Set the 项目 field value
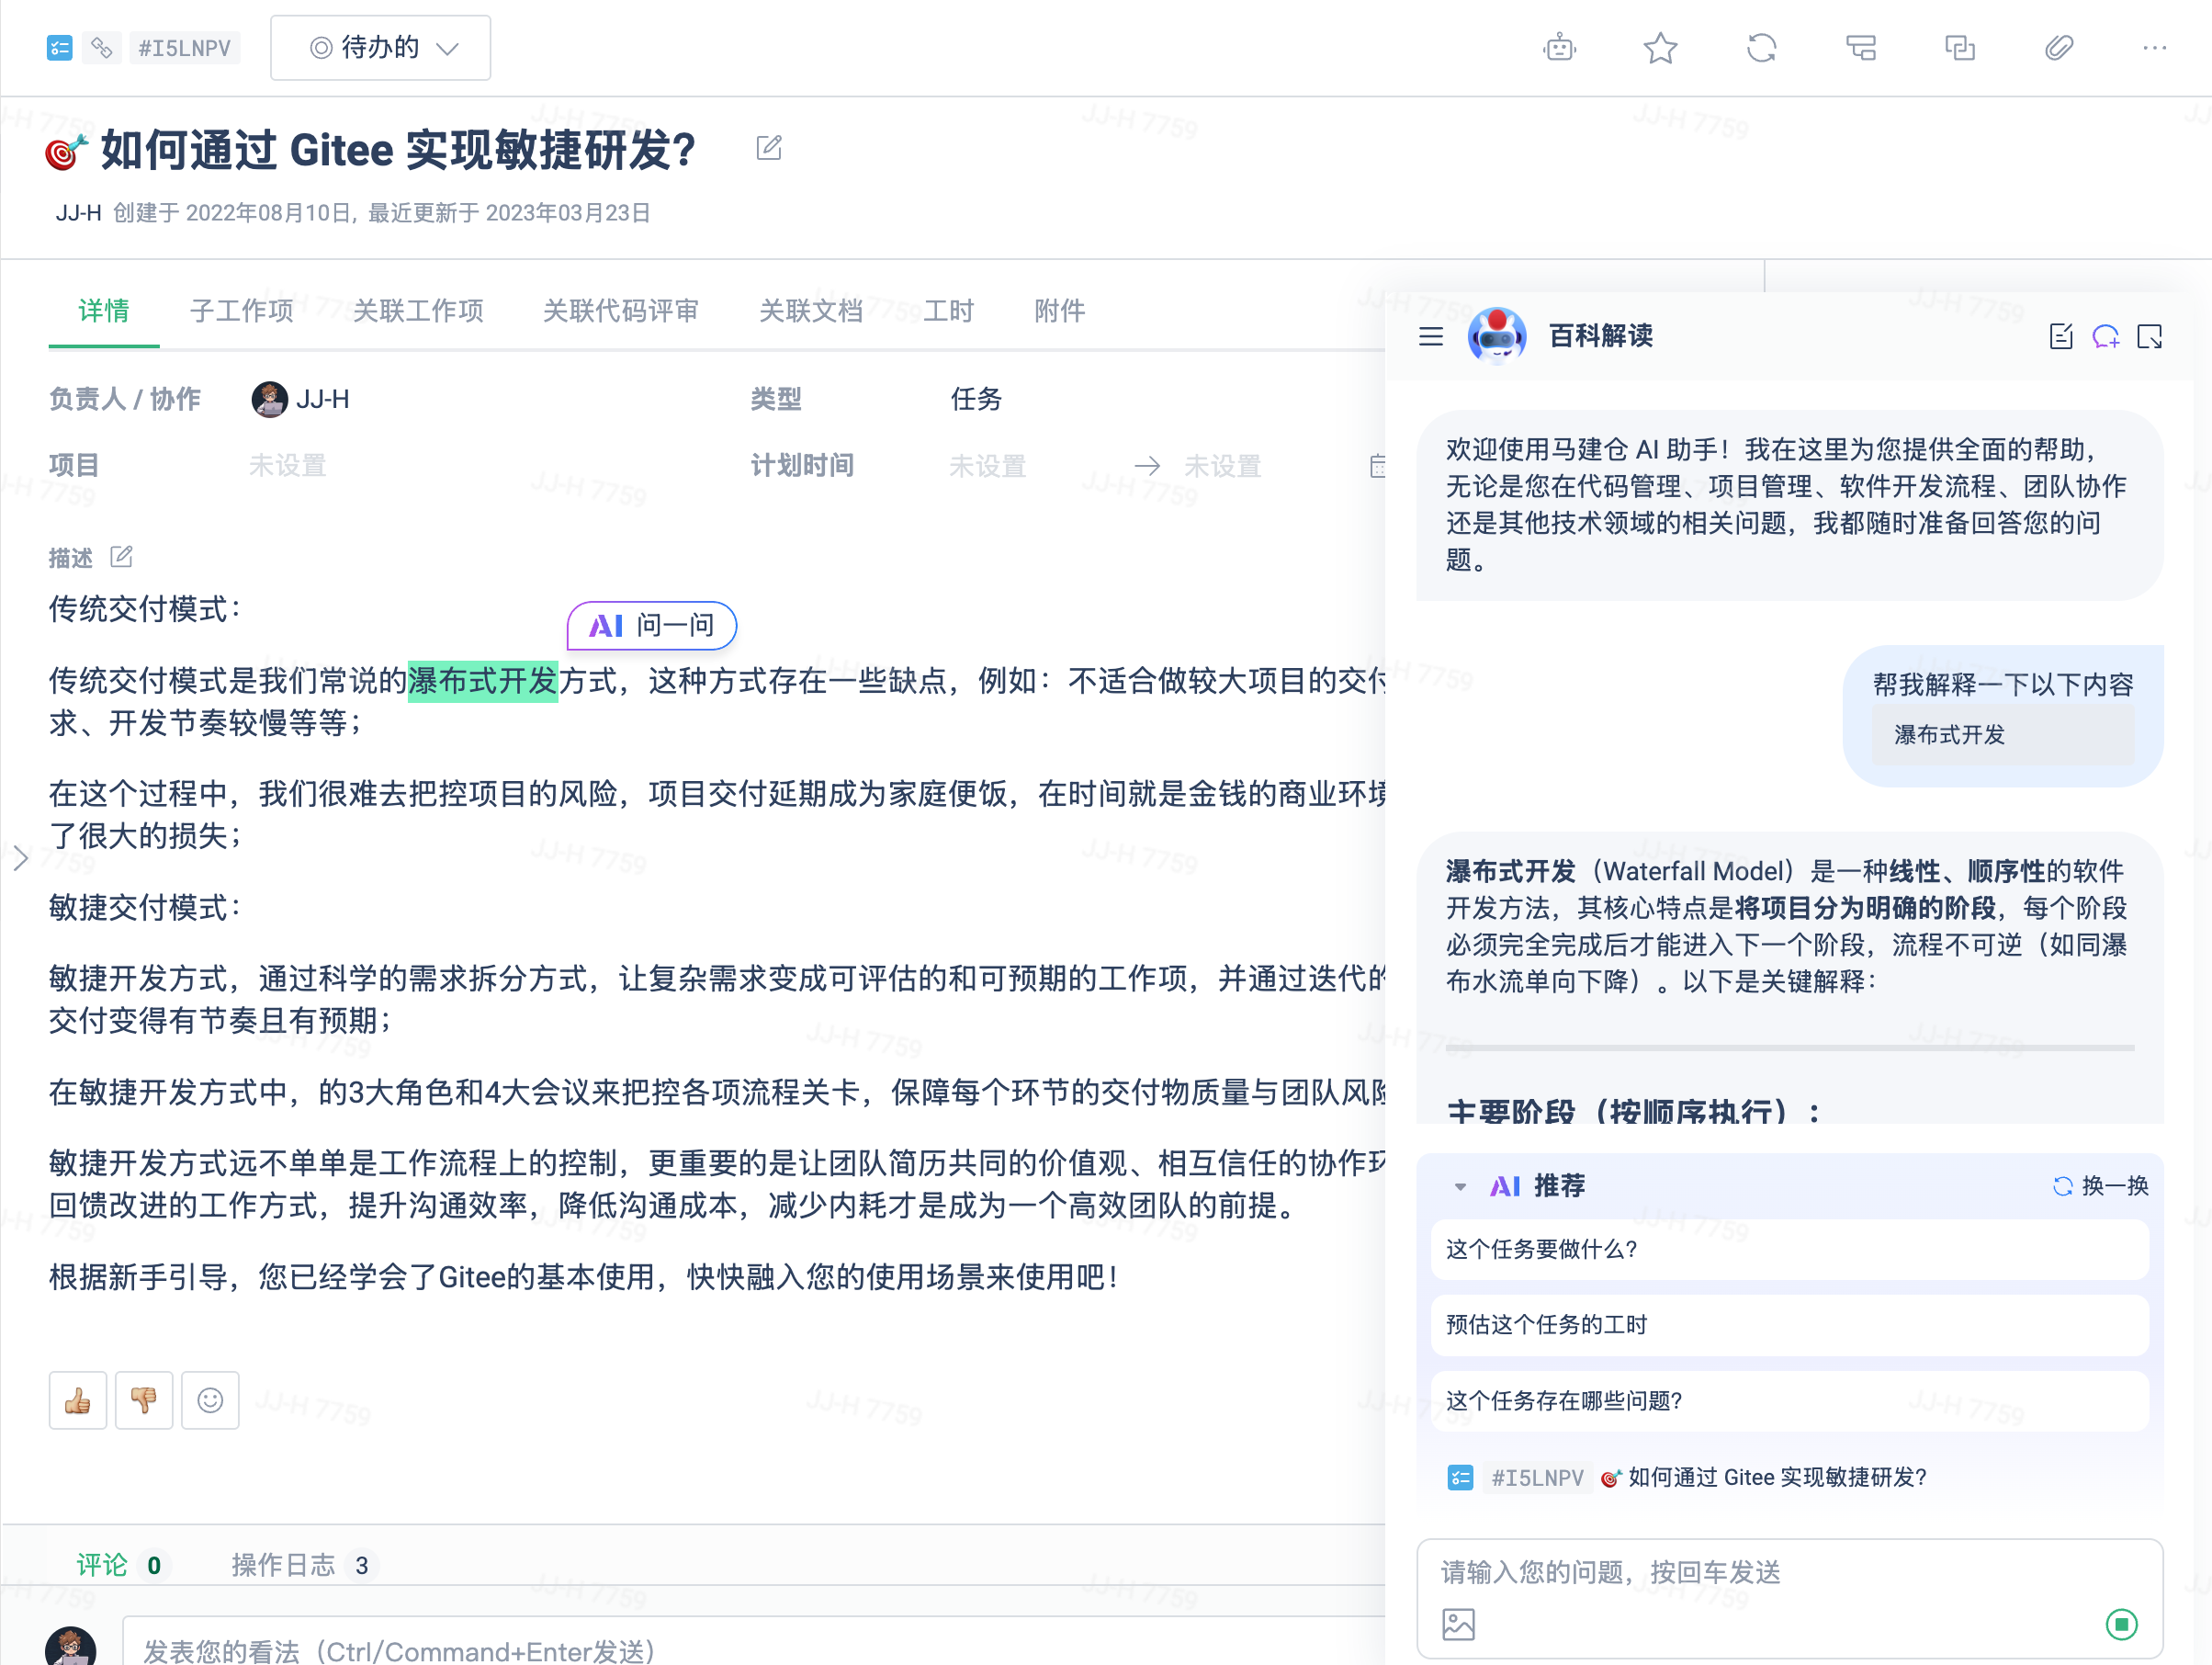The height and width of the screenshot is (1665, 2212). [288, 466]
